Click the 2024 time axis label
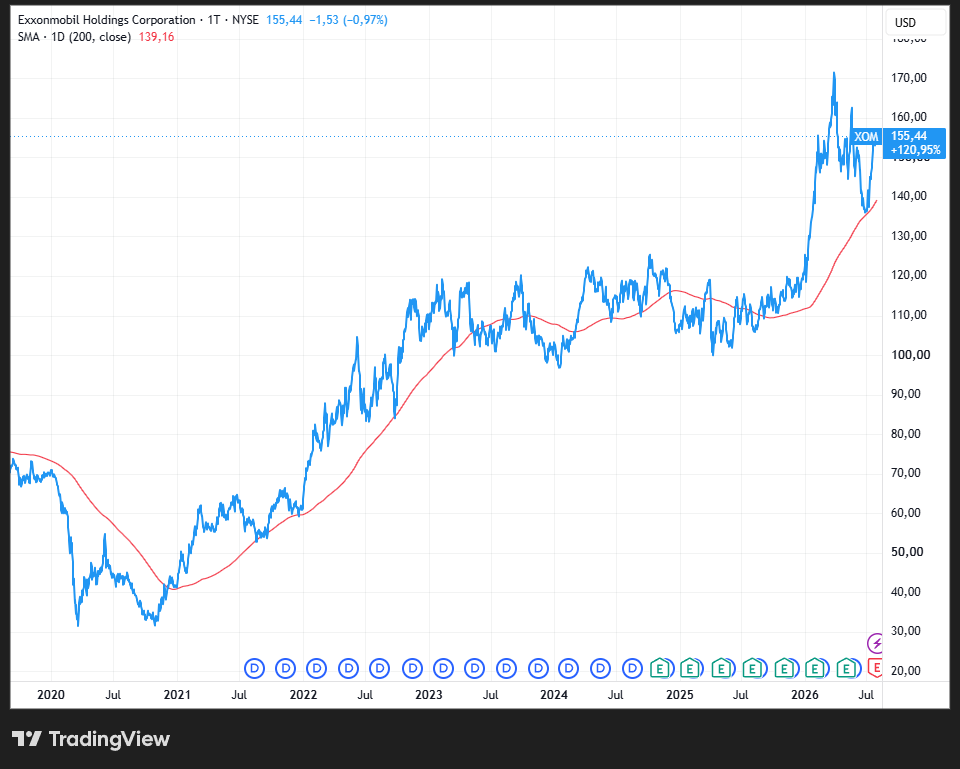The width and height of the screenshot is (960, 769). 554,695
